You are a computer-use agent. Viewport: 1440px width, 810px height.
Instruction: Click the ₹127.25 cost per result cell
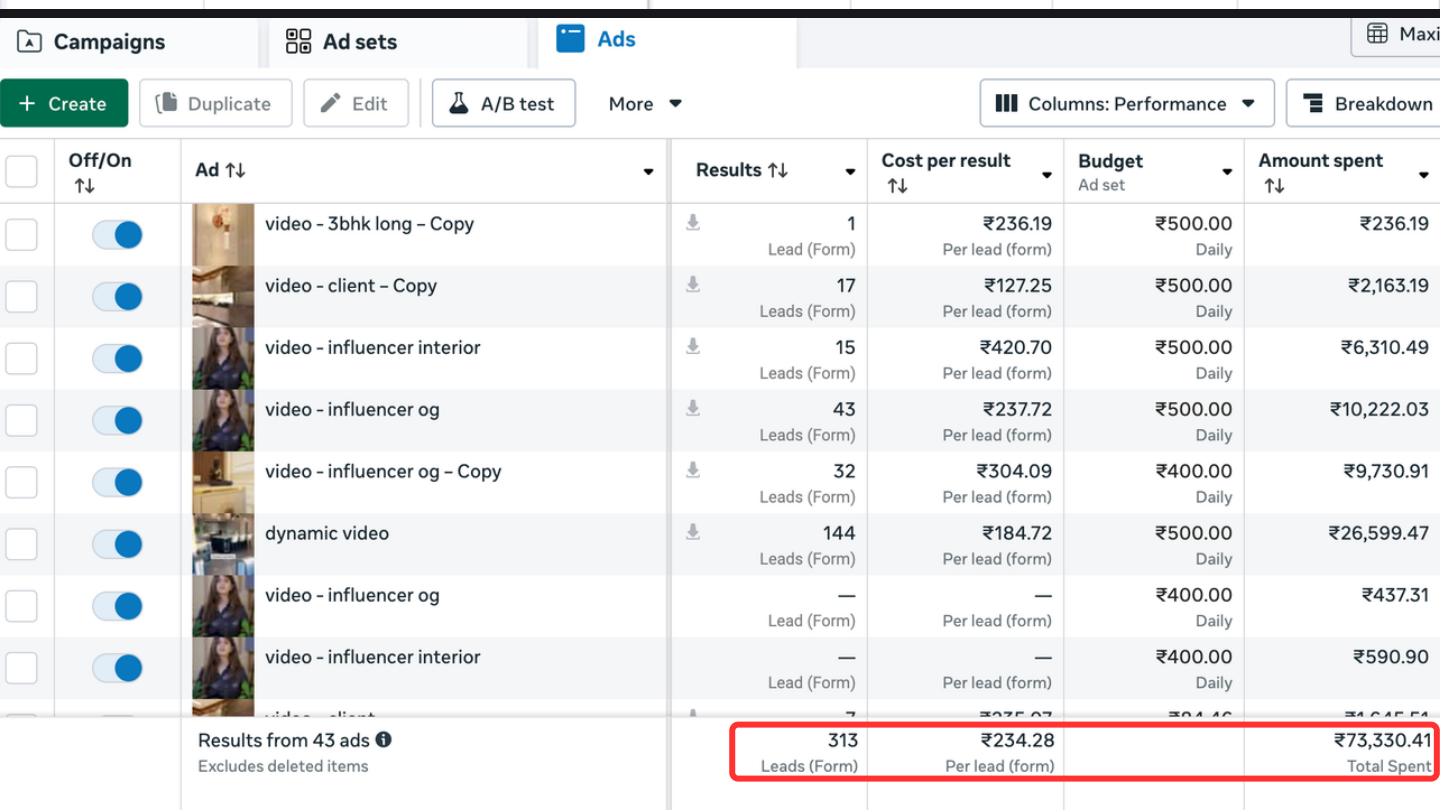(x=1018, y=285)
